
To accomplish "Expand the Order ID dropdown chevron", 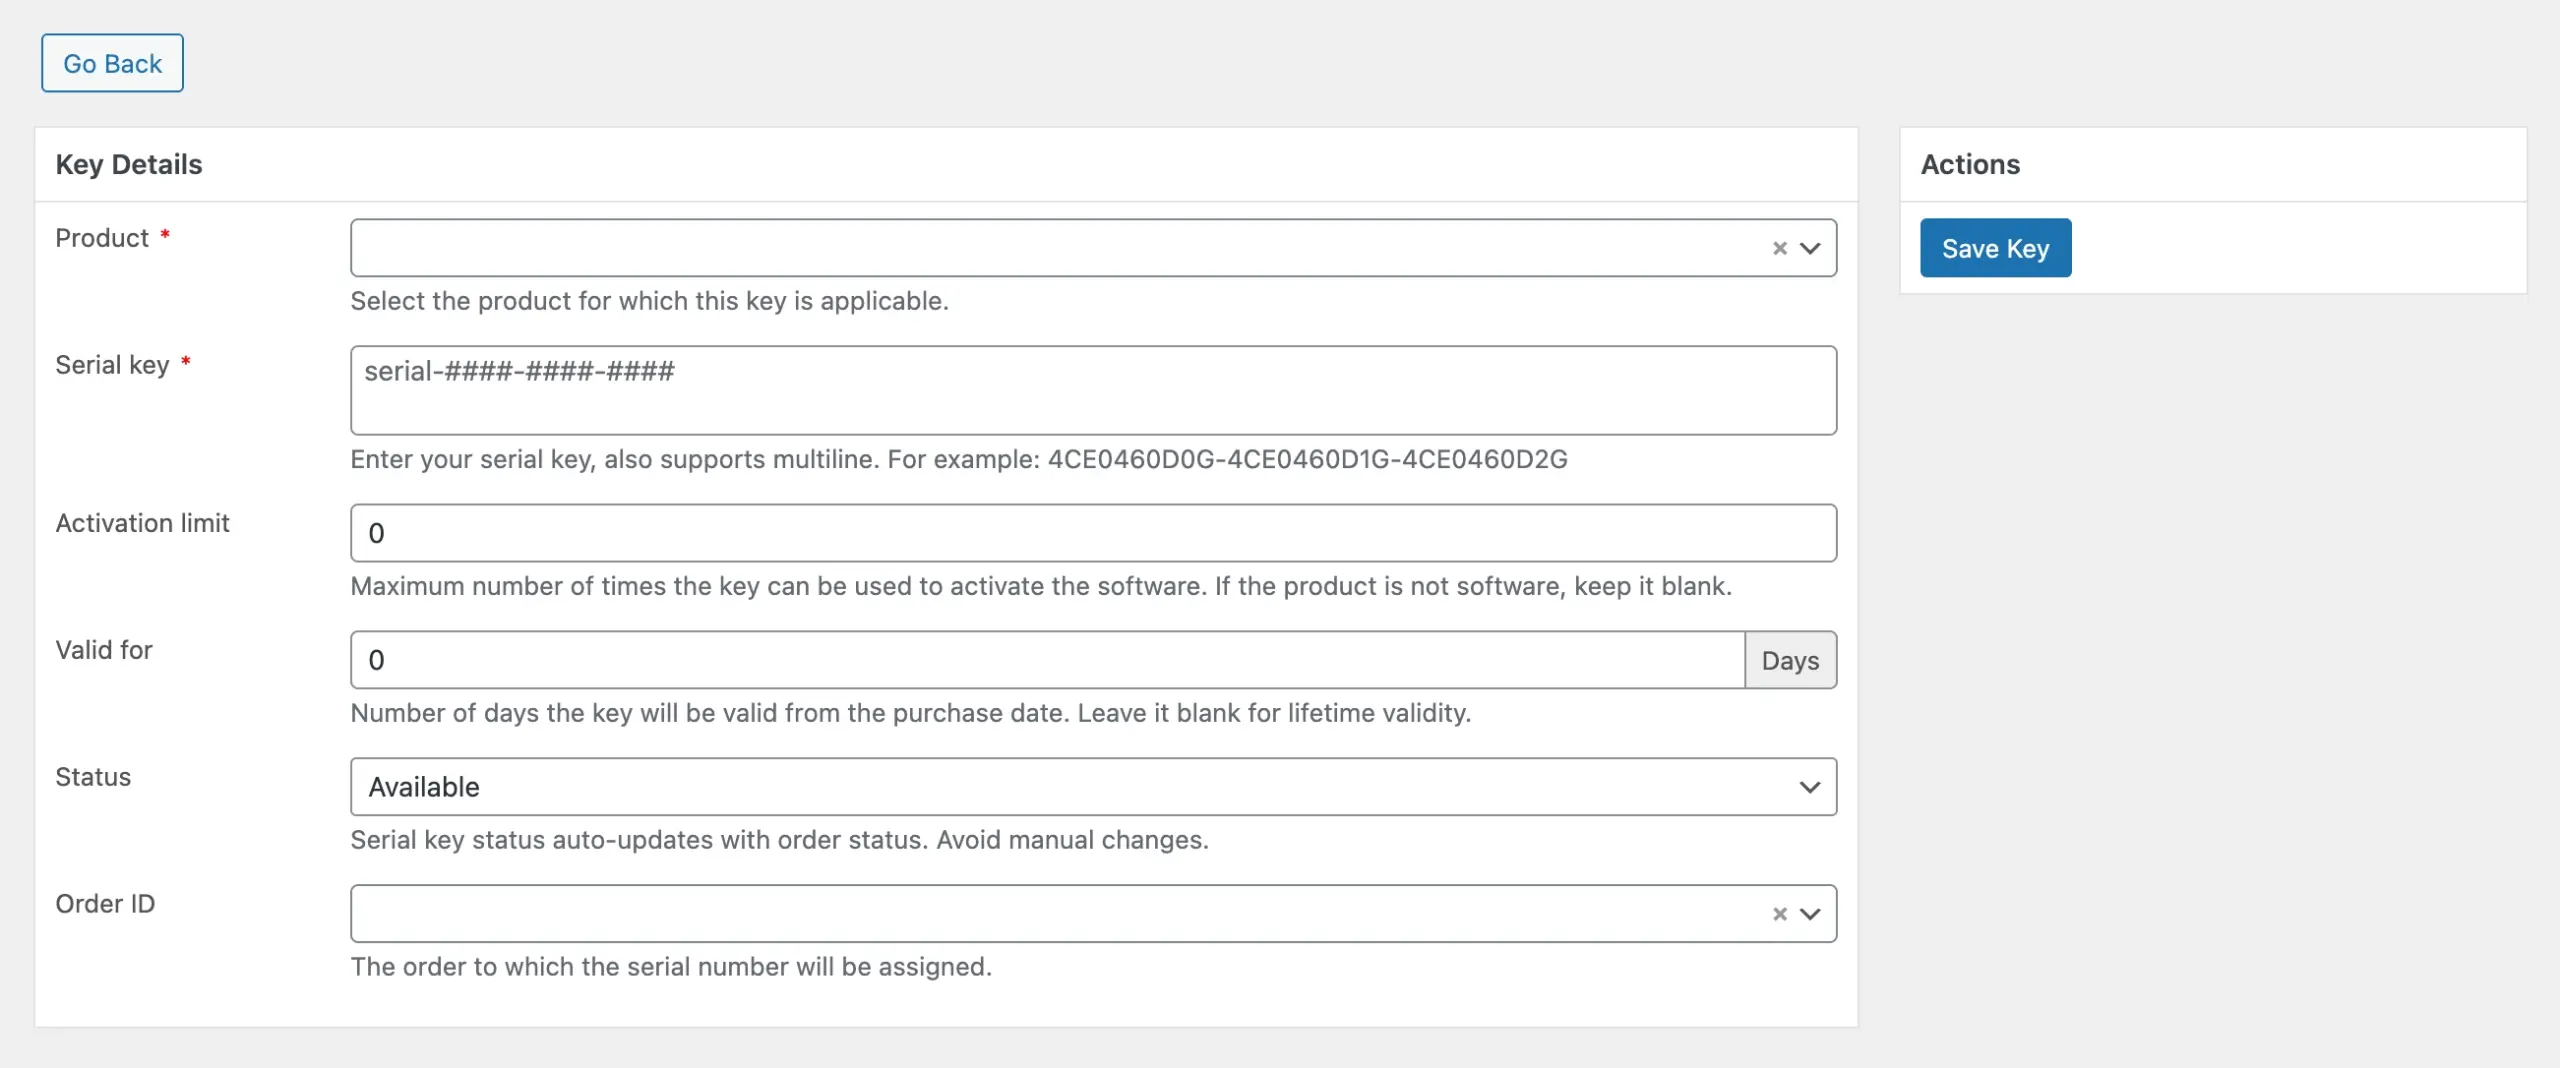I will tap(1810, 914).
